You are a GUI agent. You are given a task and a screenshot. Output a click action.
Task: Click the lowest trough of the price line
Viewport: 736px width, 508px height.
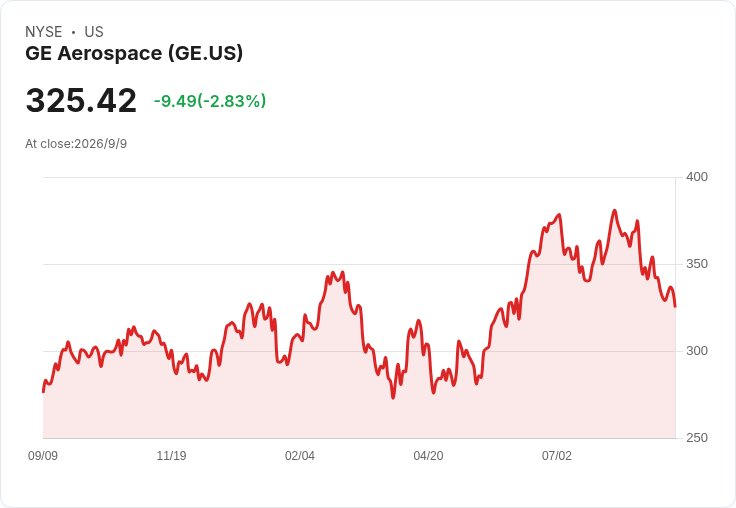click(393, 398)
